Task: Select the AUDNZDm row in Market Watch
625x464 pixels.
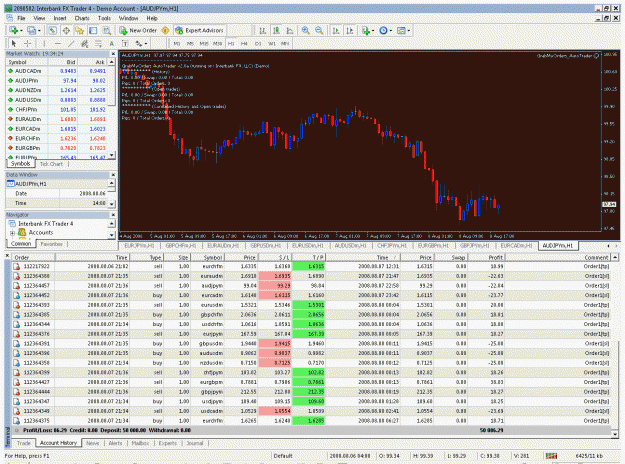Action: [x=57, y=90]
